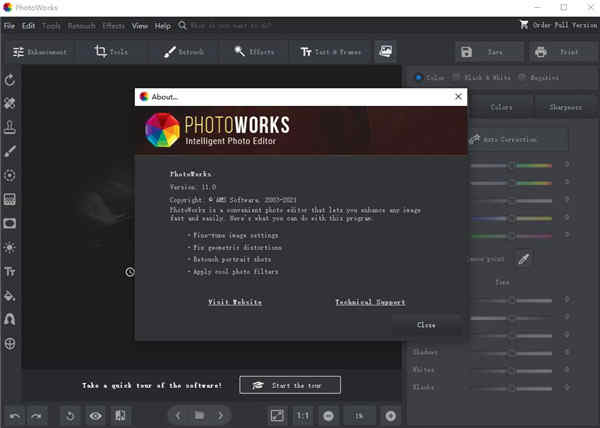Open the folder icon between navigation arrows
This screenshot has width=600, height=428.
point(199,415)
